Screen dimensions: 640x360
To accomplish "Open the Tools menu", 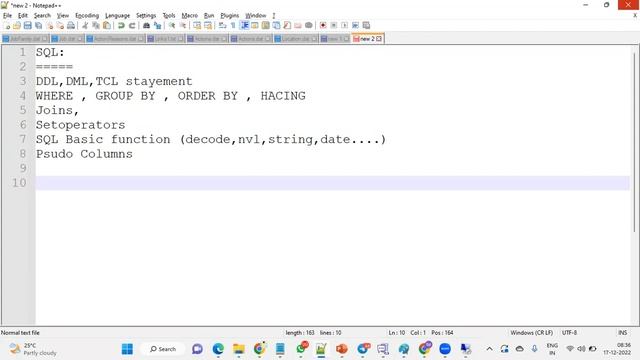I will tap(169, 16).
